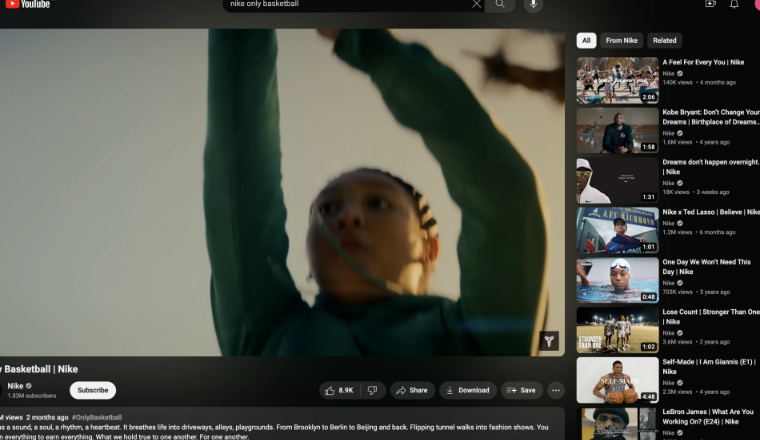Open the Save to playlist menu
760x440 pixels.
coord(520,390)
